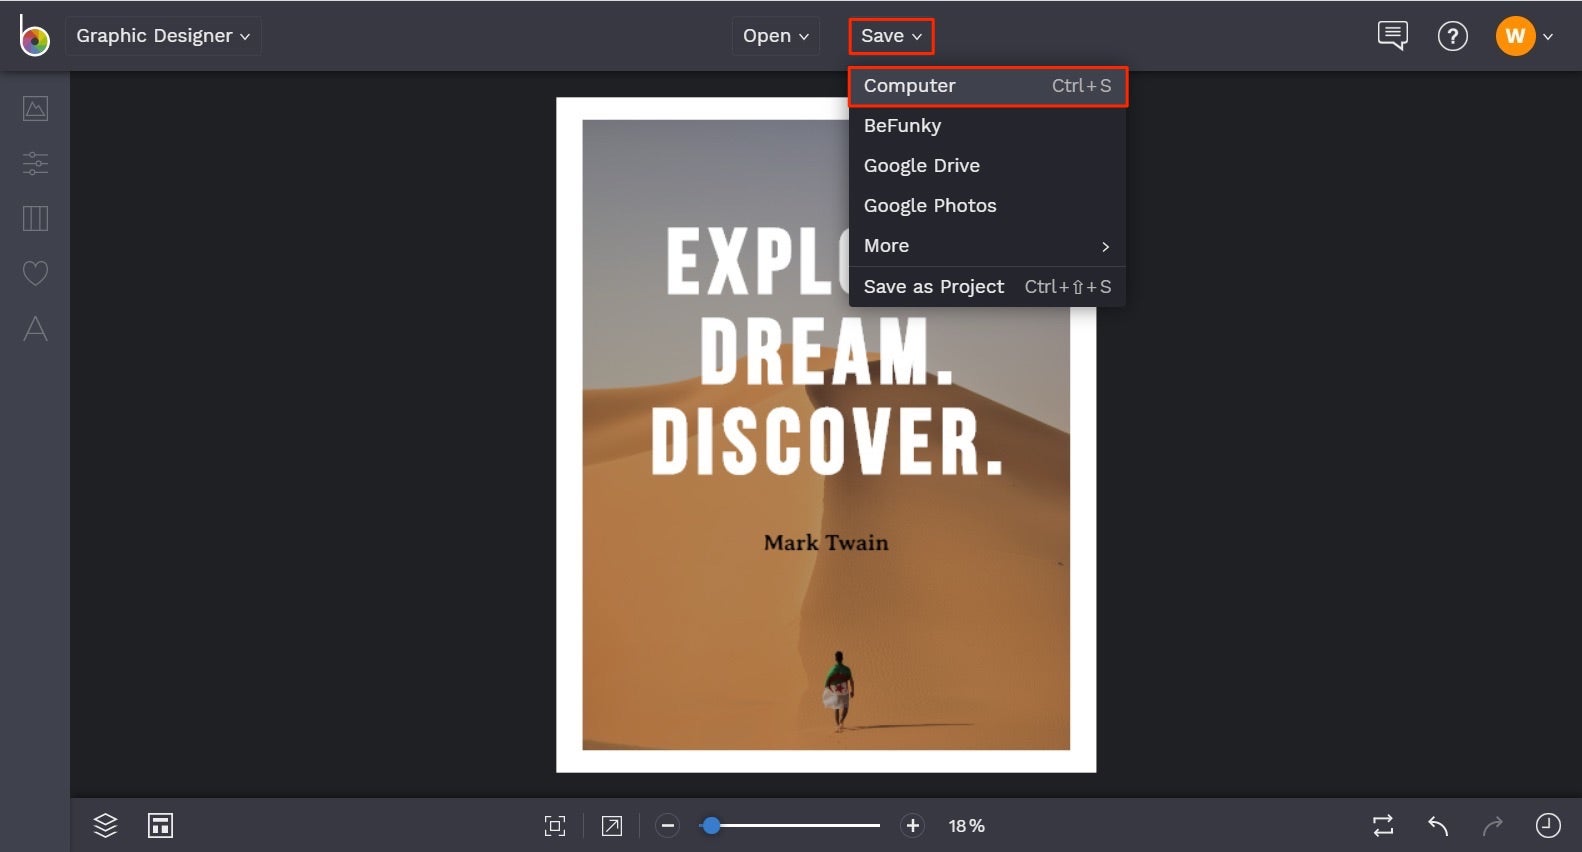This screenshot has width=1582, height=852.
Task: Select Google Drive save option
Action: point(922,166)
